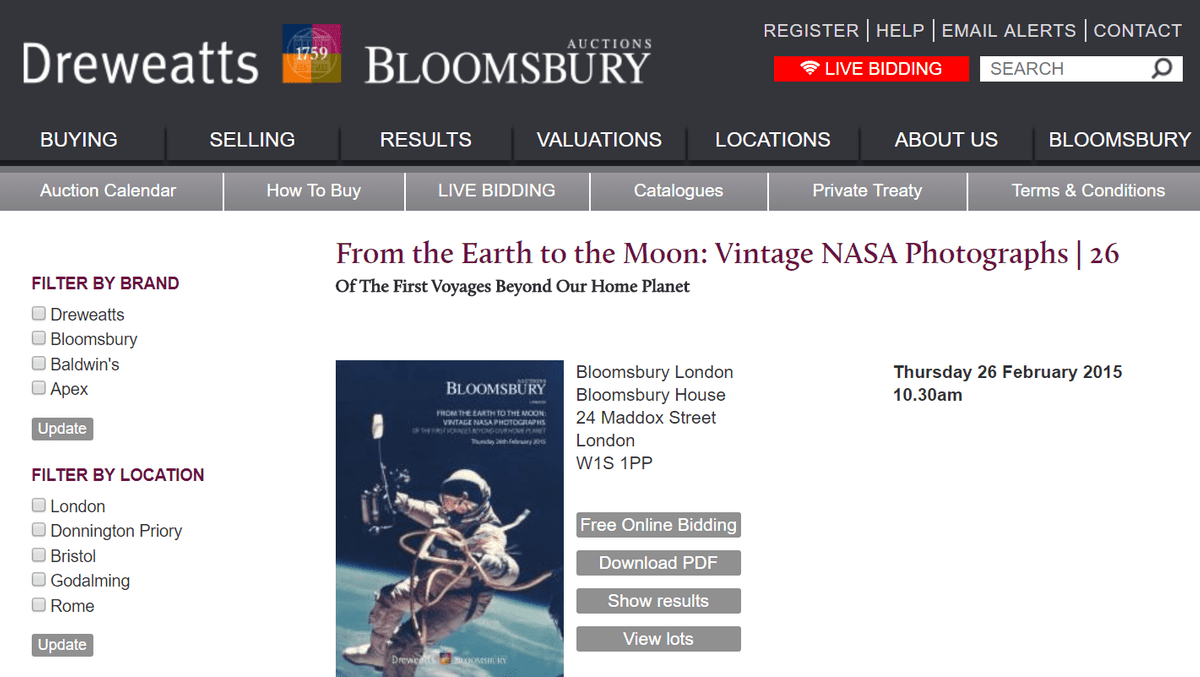
Task: Tick the Bloomsbury brand filter
Action: [39, 339]
